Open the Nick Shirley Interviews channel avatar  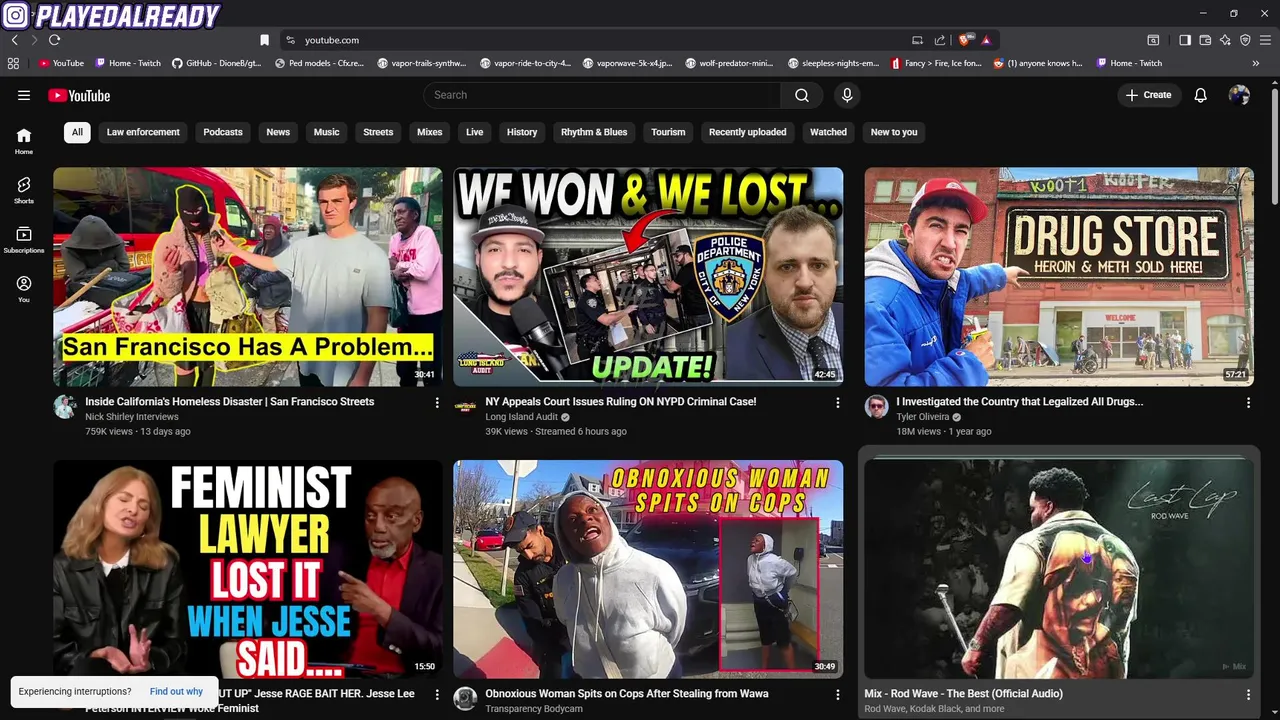(65, 406)
